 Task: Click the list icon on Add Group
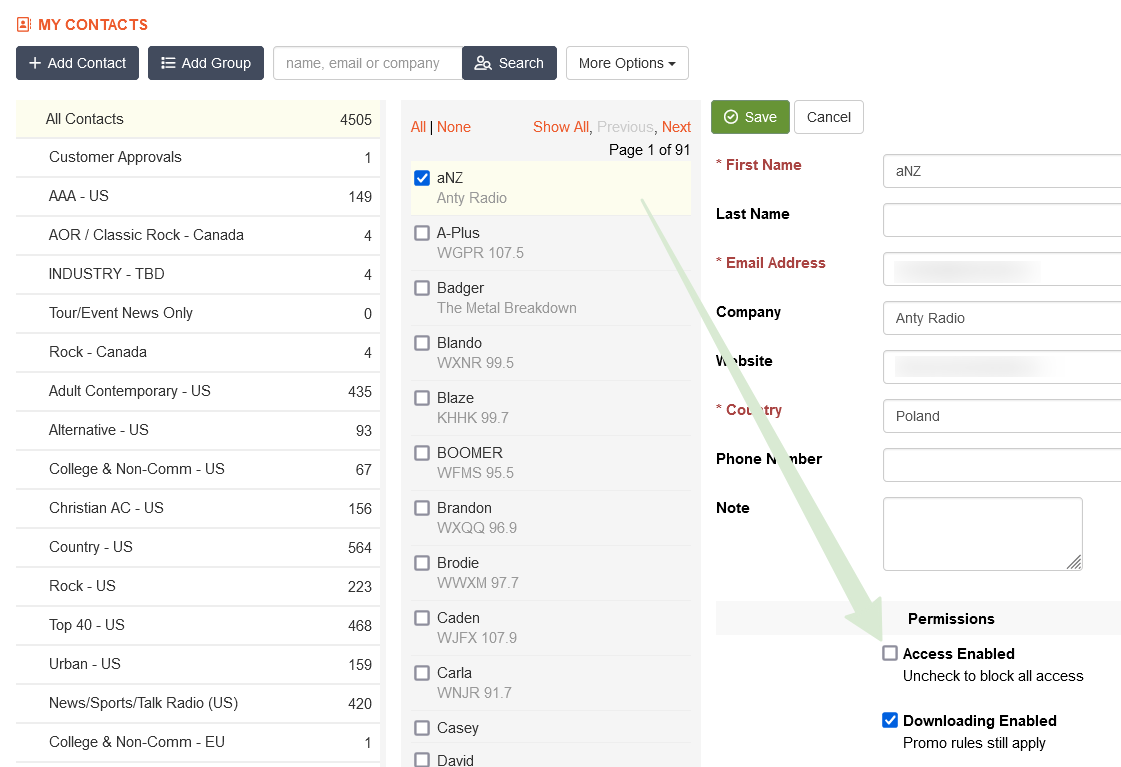[168, 63]
